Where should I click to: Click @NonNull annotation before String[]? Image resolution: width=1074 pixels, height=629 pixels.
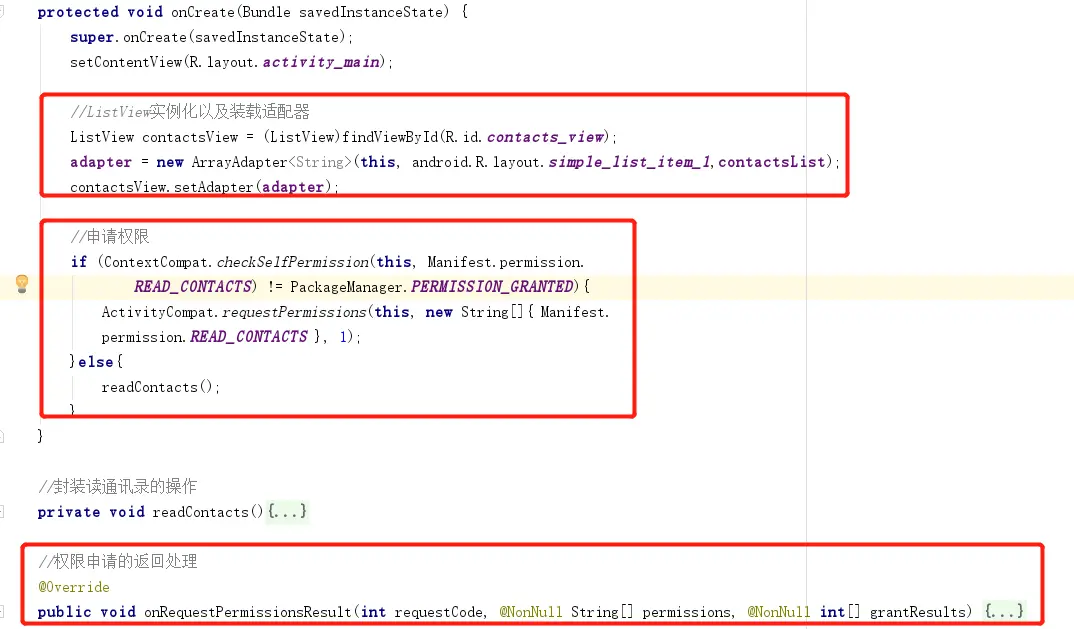point(531,612)
